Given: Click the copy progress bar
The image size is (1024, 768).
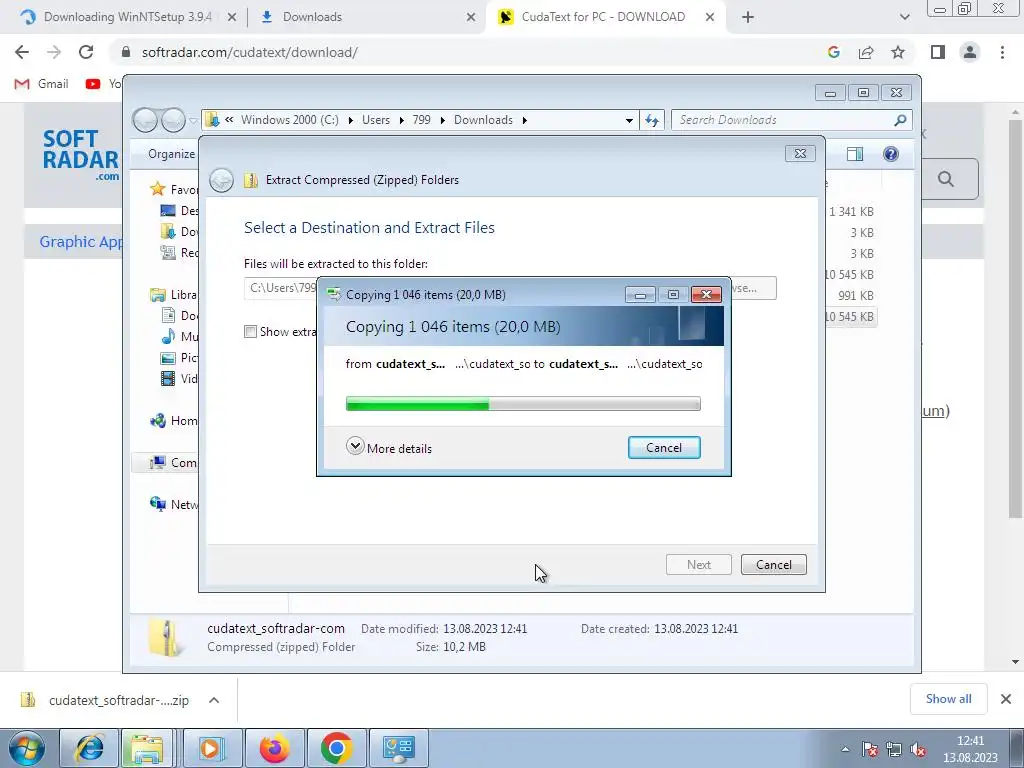Looking at the screenshot, I should 523,404.
